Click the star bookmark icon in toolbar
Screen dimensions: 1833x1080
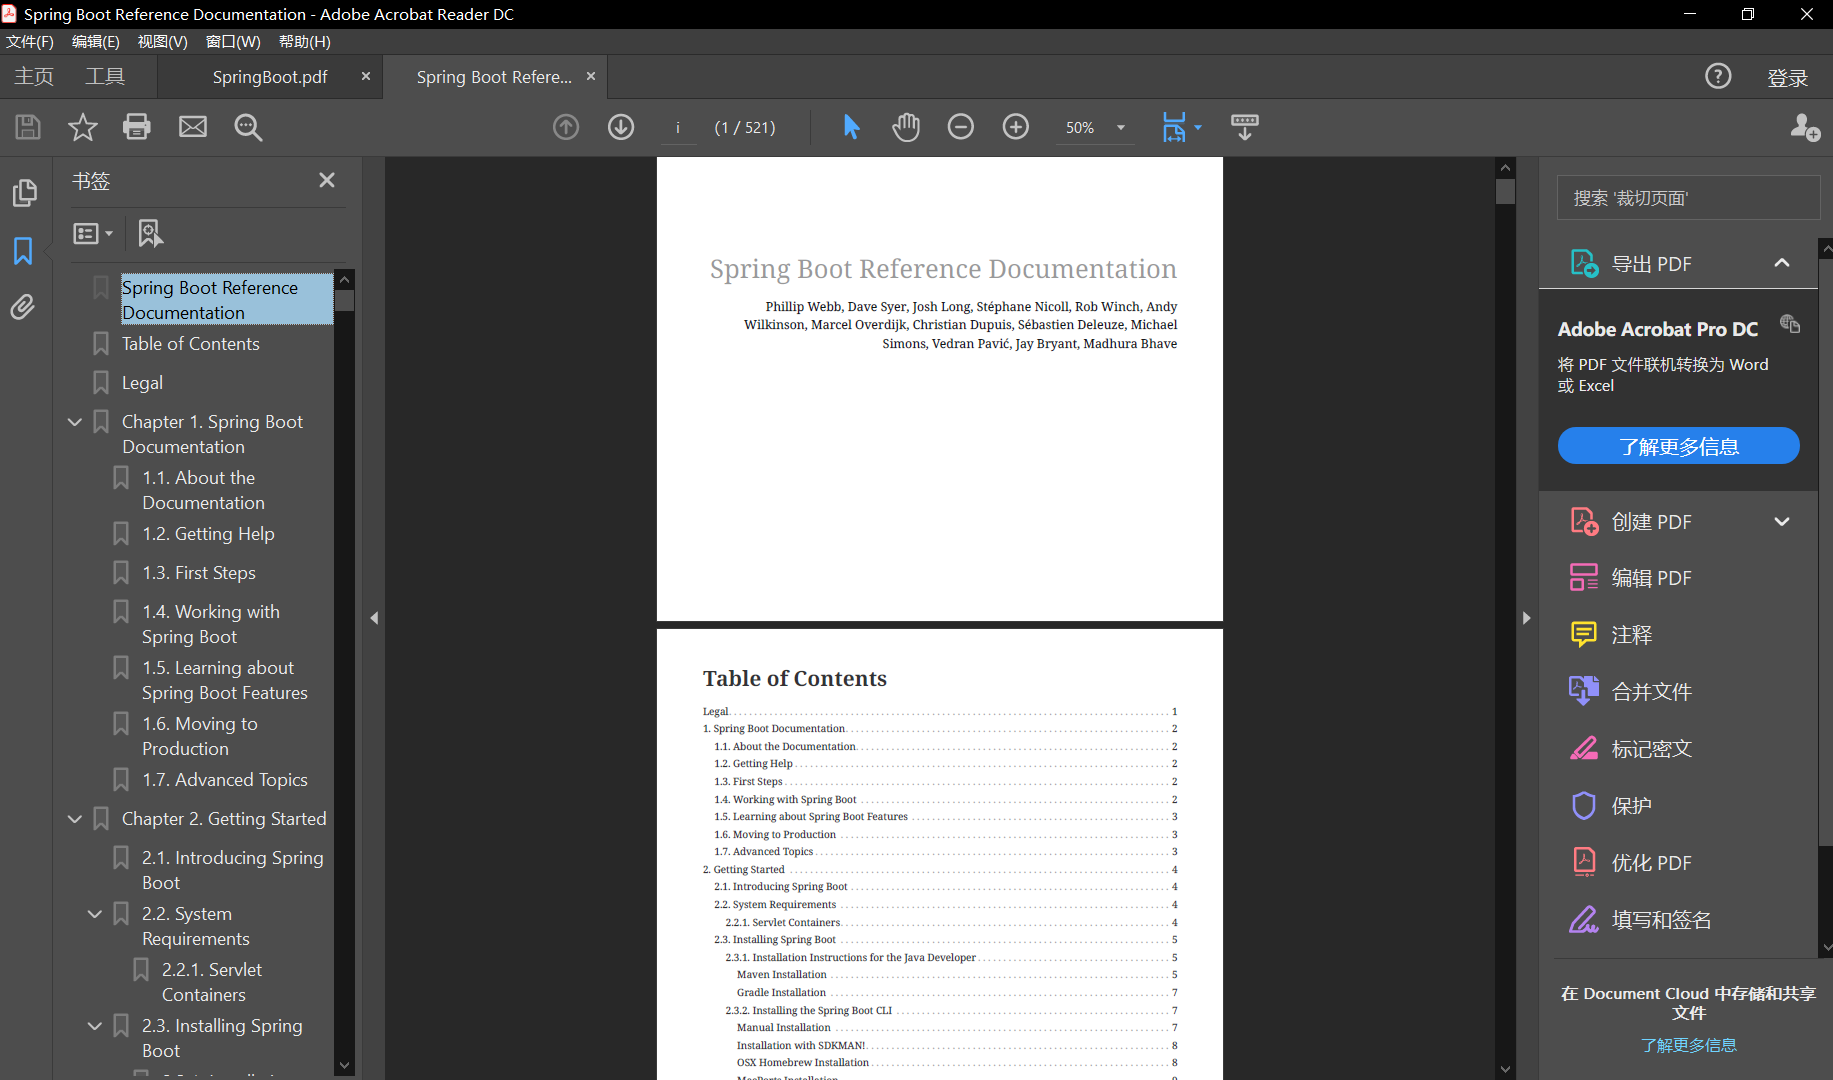tap(82, 127)
